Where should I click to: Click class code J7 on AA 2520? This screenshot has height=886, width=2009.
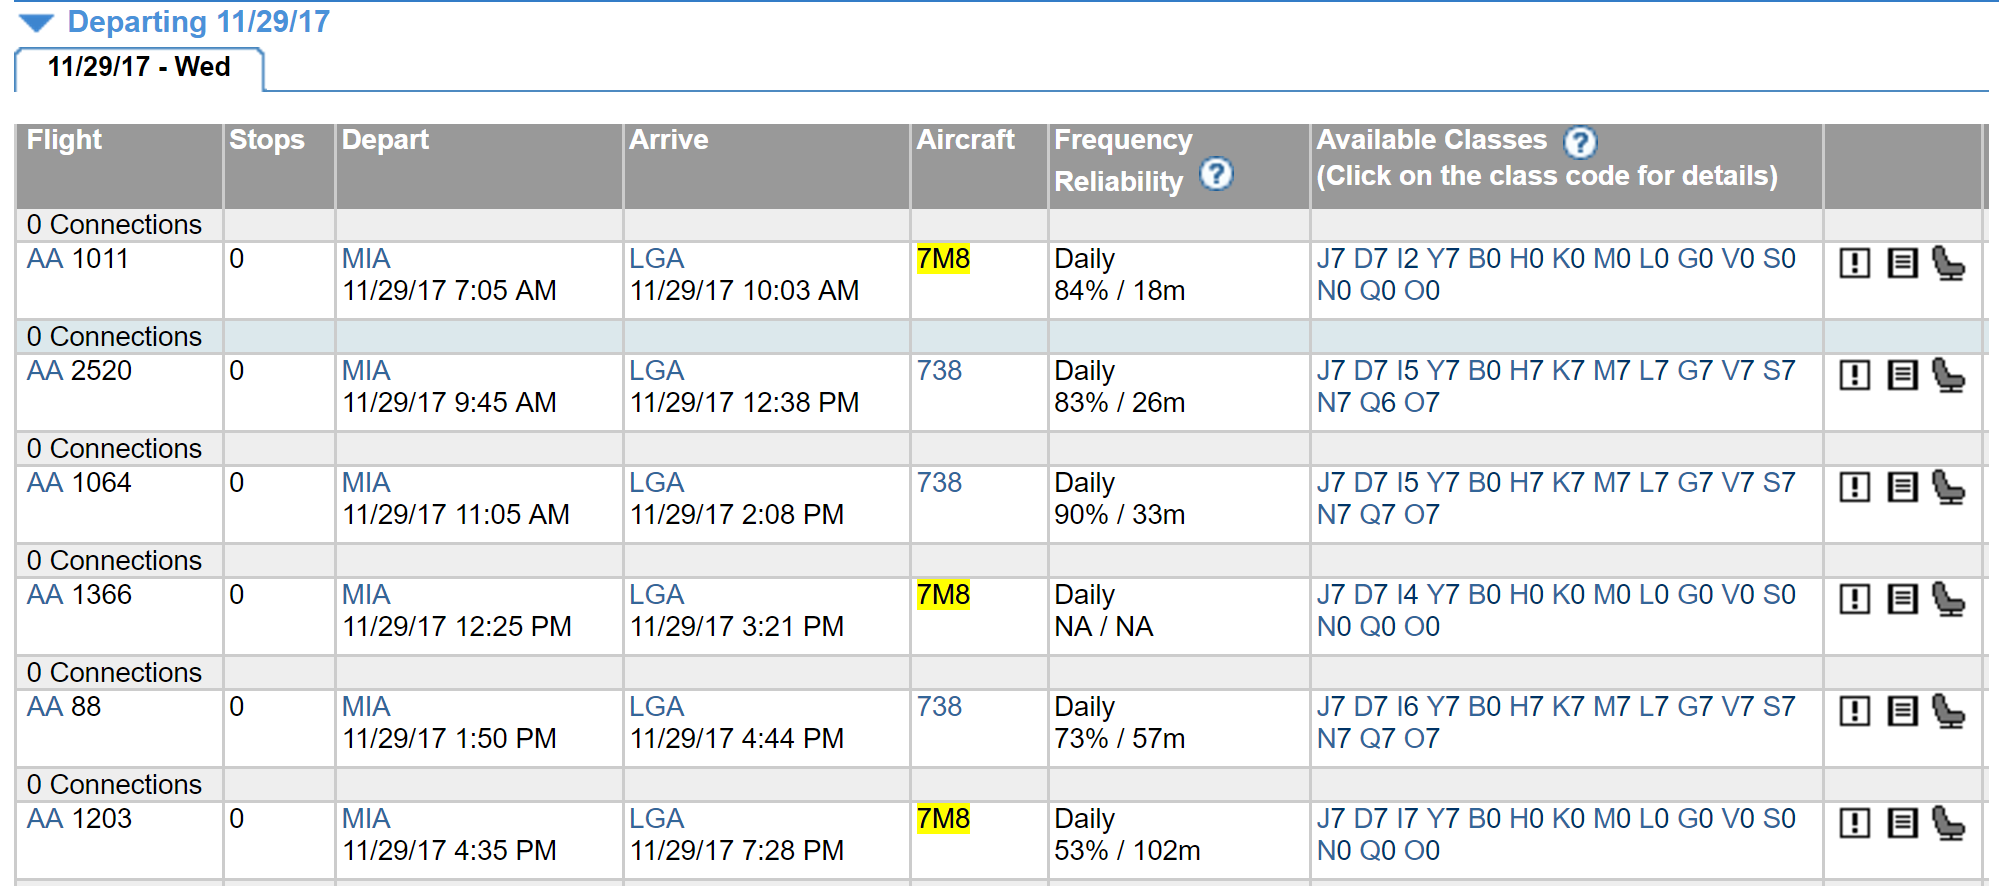(x=1331, y=371)
